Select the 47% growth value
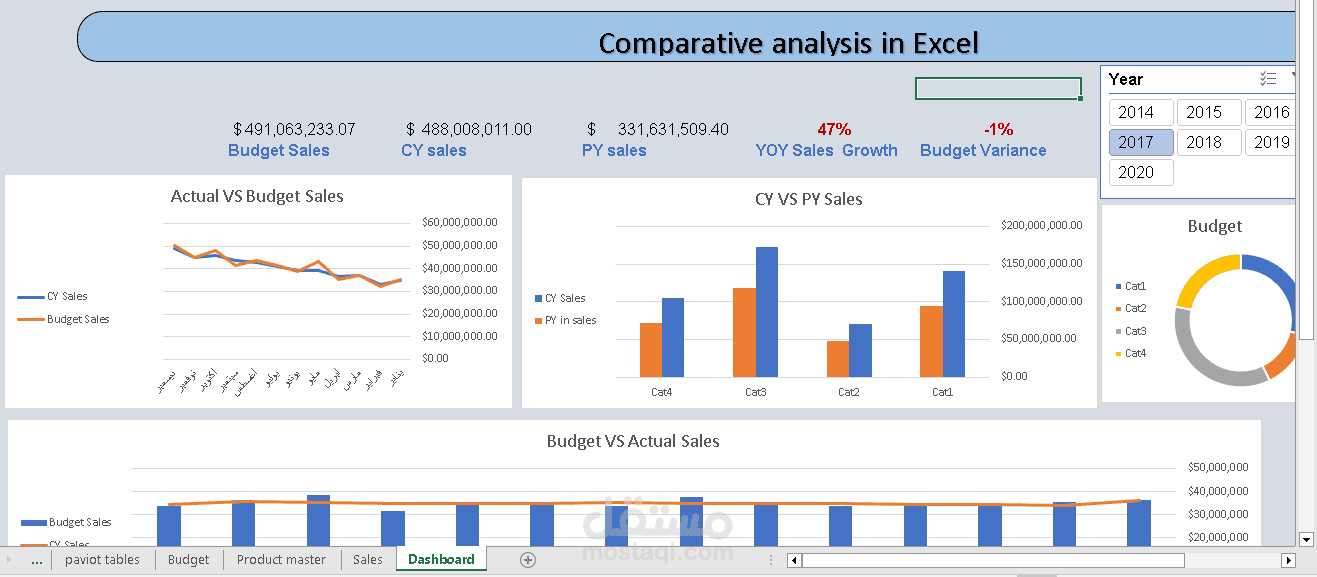This screenshot has height=577, width=1317. [x=834, y=129]
